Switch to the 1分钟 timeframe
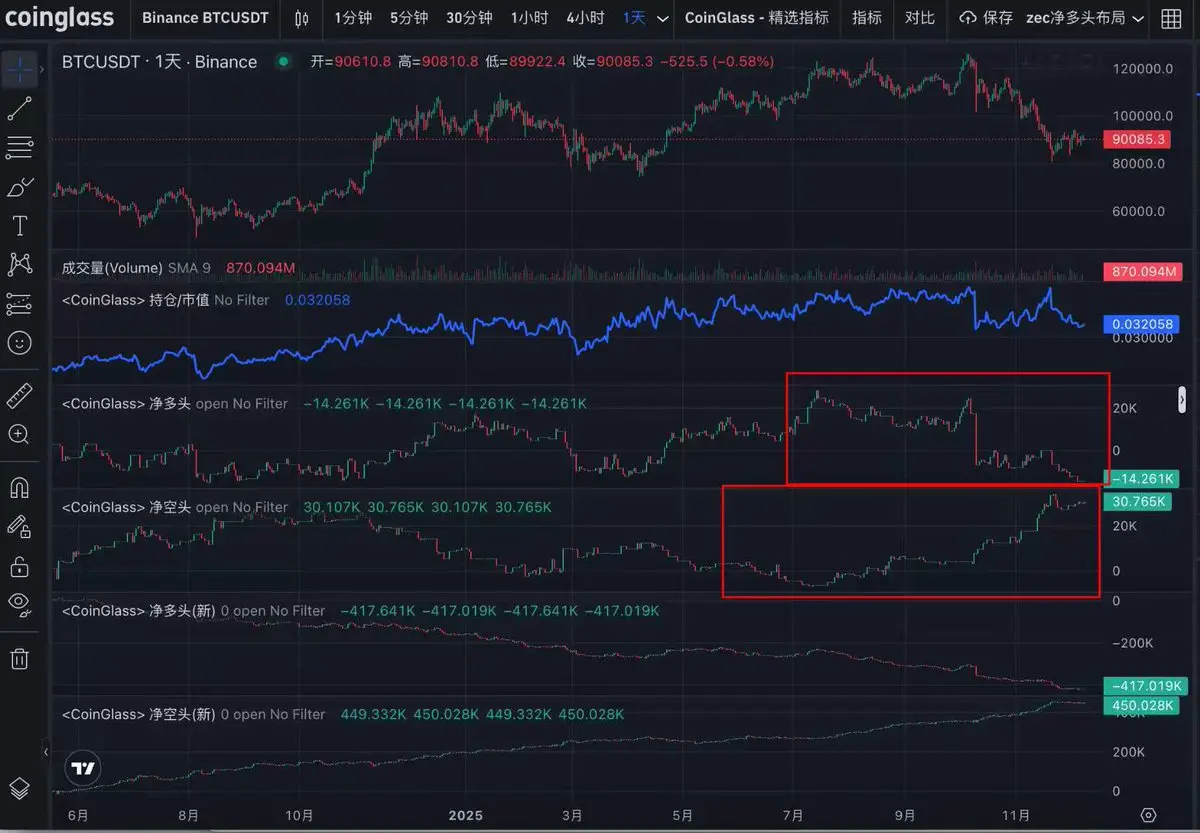Screen dimensions: 1200x833 coord(352,18)
